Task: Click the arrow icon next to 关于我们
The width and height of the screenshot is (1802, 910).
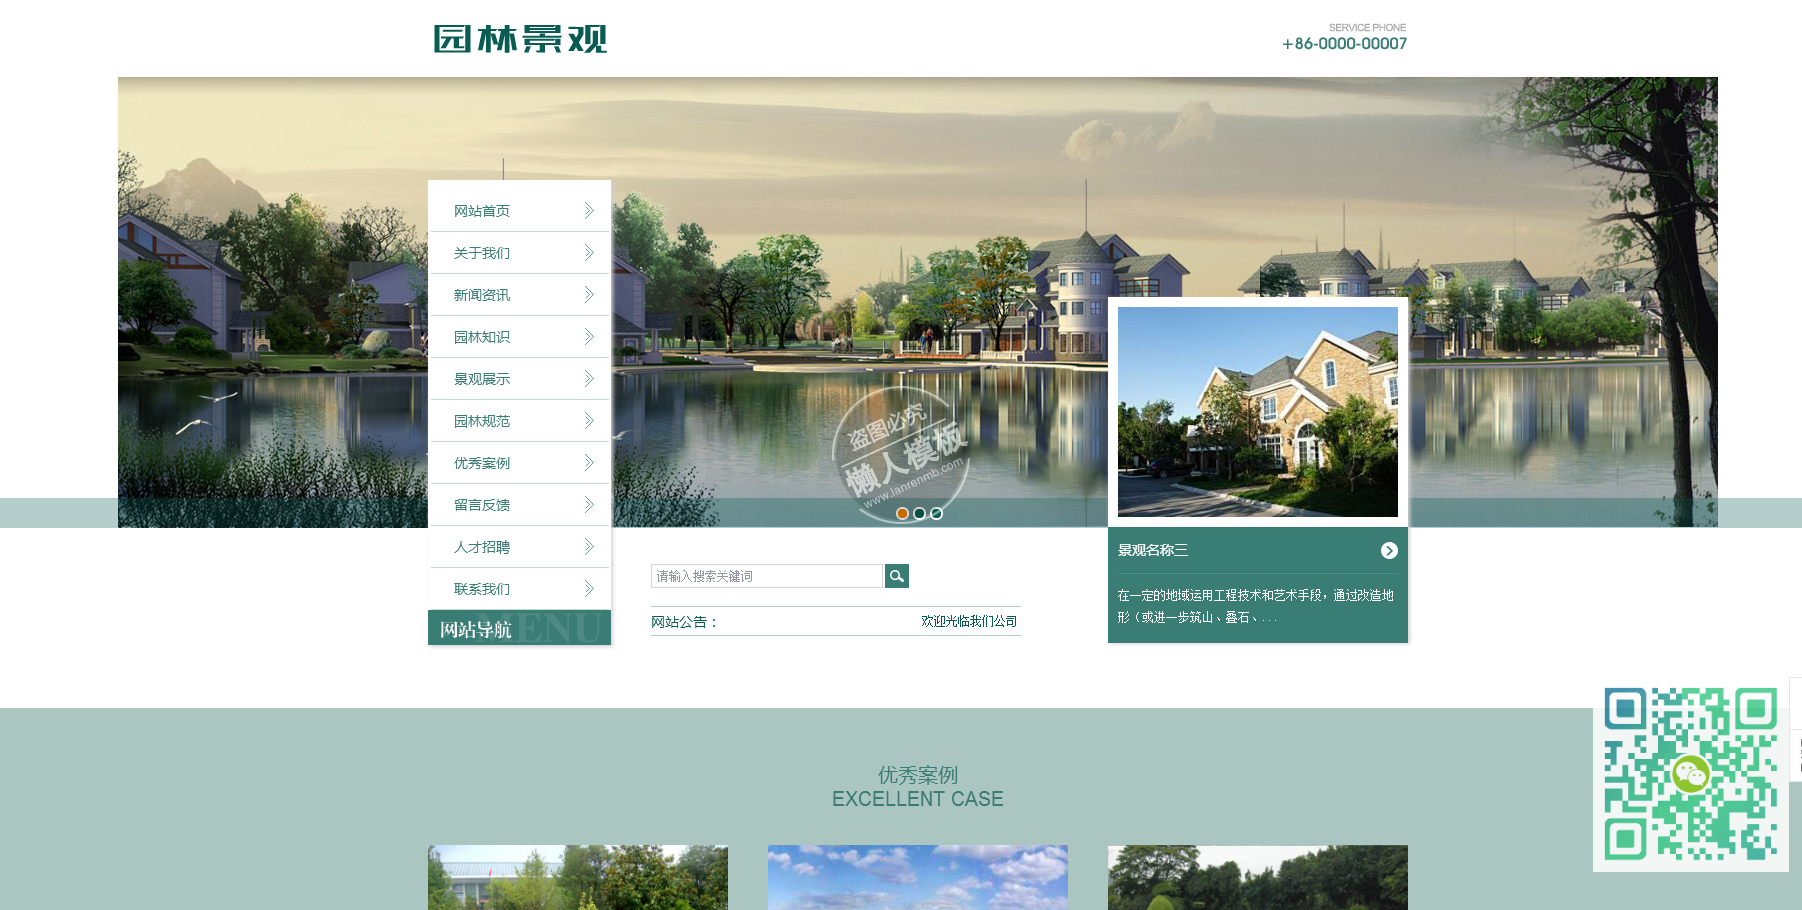Action: (x=589, y=253)
